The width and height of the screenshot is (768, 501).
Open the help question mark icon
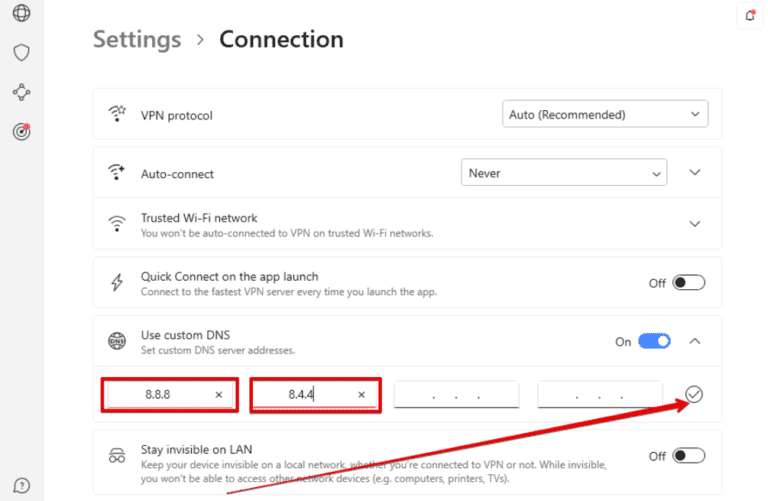coord(21,485)
